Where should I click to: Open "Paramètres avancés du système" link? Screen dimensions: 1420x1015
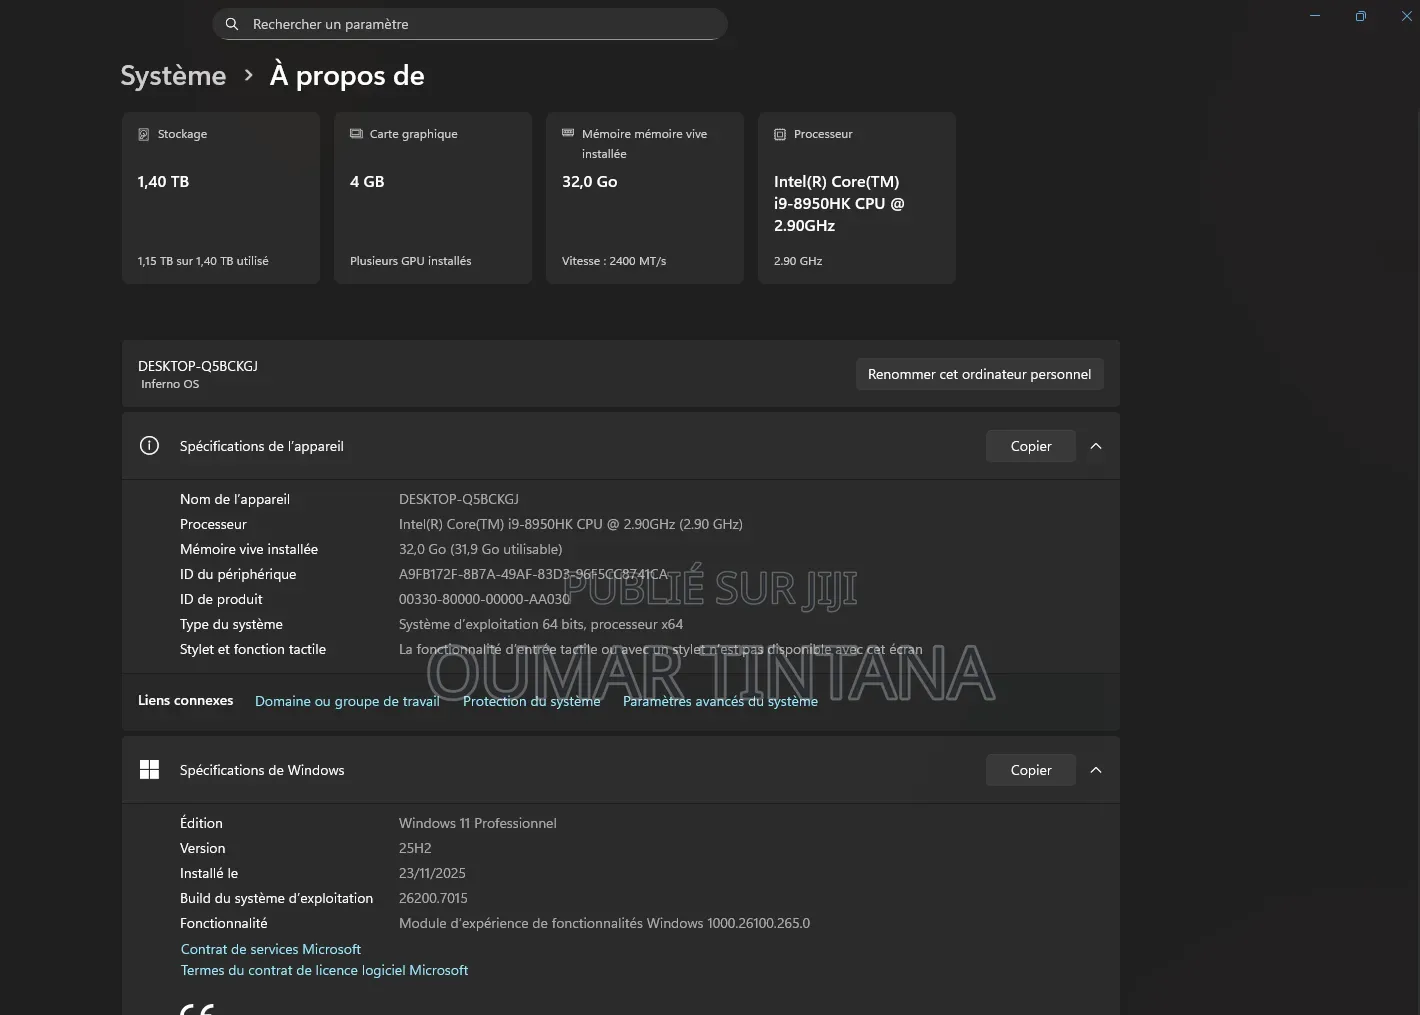[720, 701]
